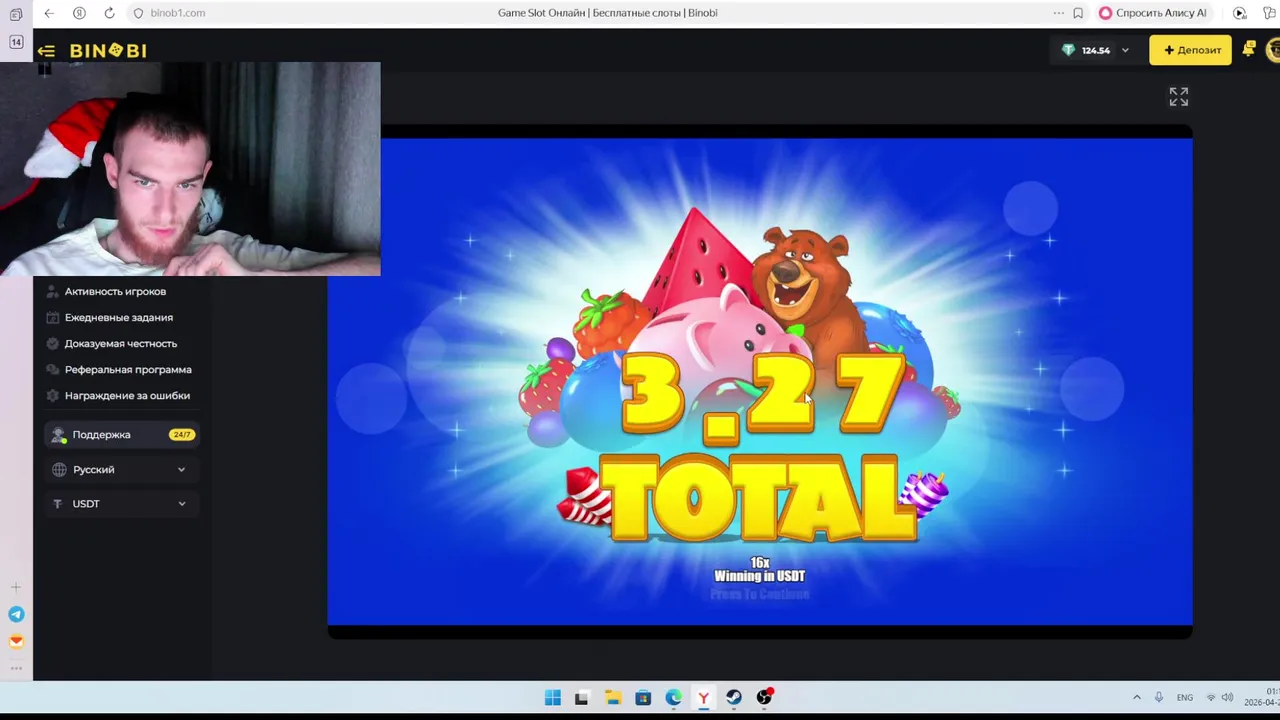
Task: Open the Binobi logo homepage
Action: click(x=108, y=51)
